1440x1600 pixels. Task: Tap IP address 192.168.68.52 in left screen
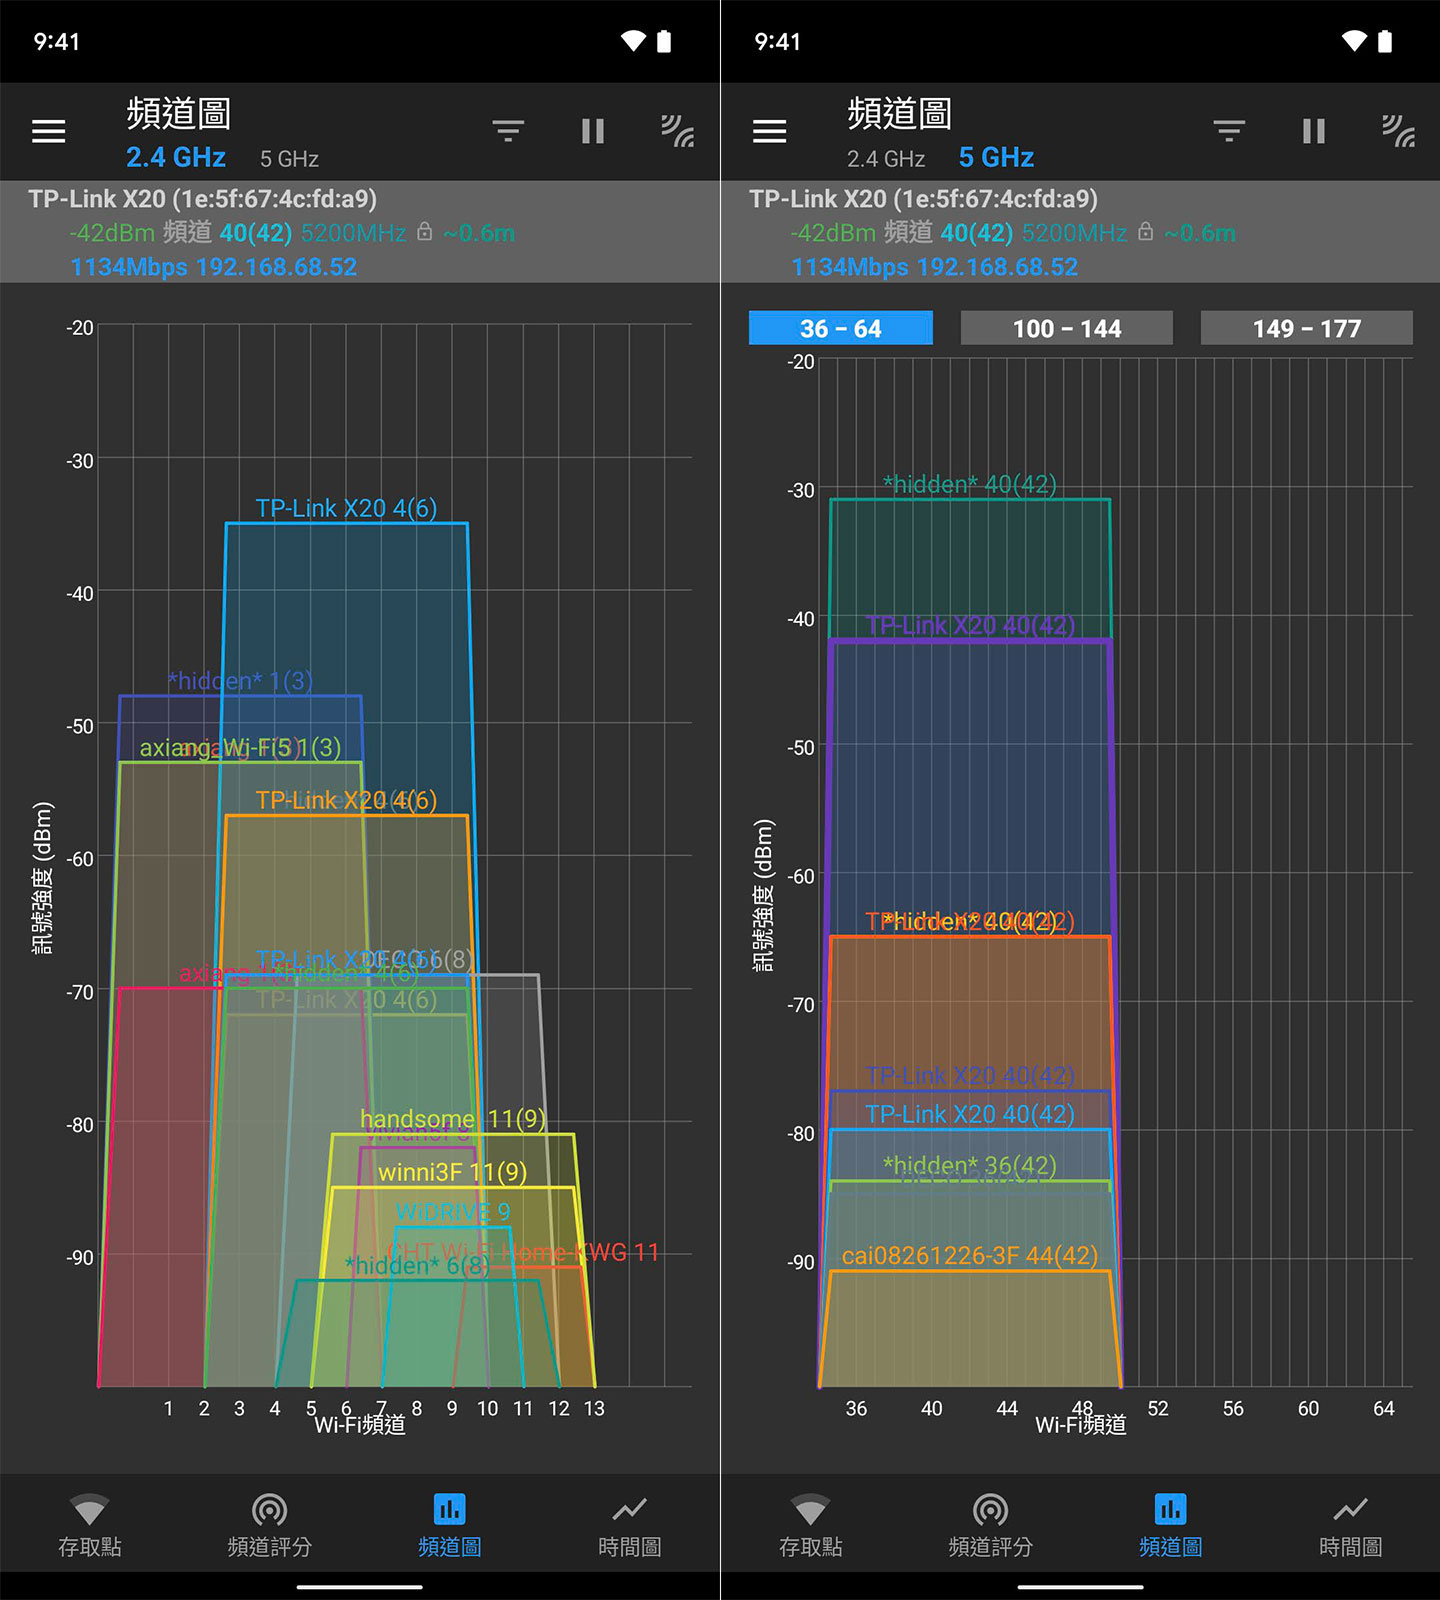click(x=277, y=267)
